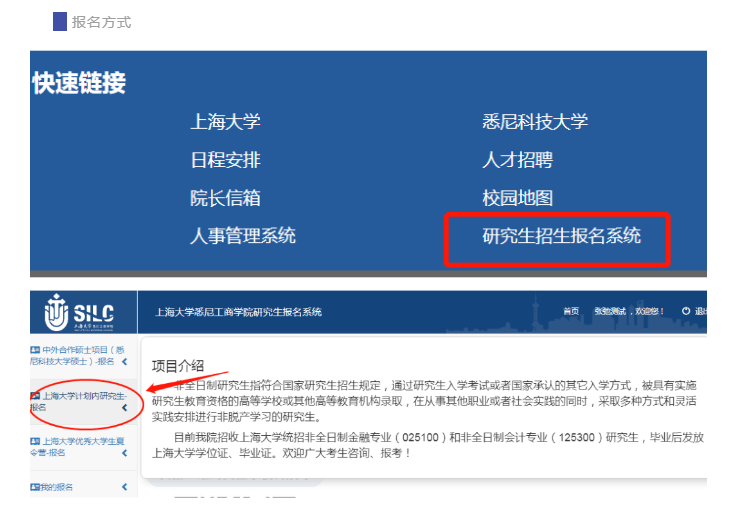Go to 首页 in the header
This screenshot has height=513, width=739.
pyautogui.click(x=571, y=311)
